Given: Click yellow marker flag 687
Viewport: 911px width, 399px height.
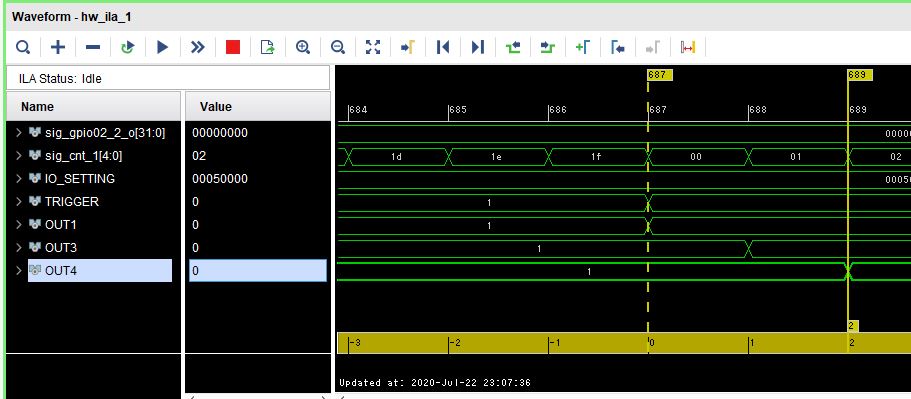Looking at the screenshot, I should [x=659, y=75].
